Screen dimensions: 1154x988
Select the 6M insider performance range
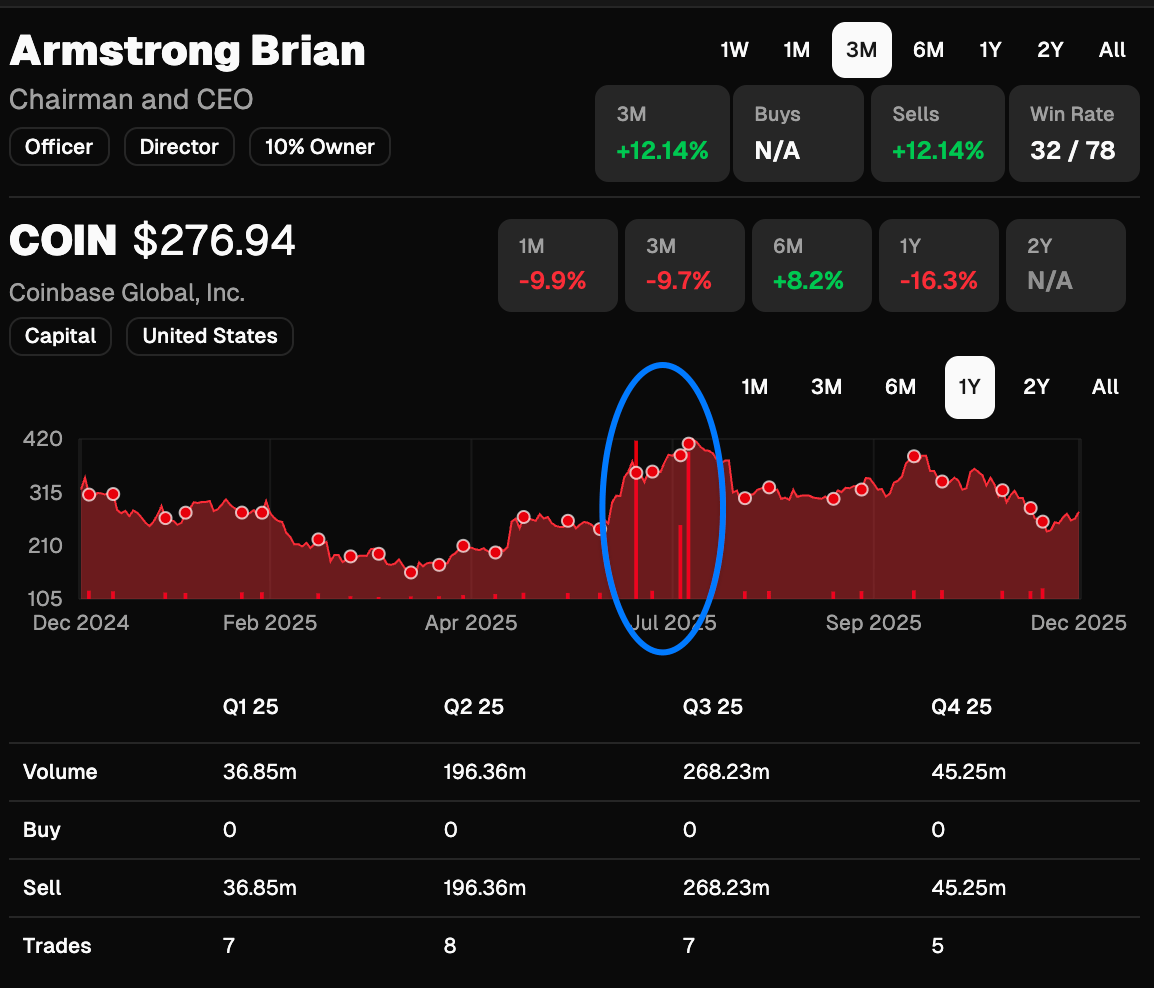pos(928,50)
